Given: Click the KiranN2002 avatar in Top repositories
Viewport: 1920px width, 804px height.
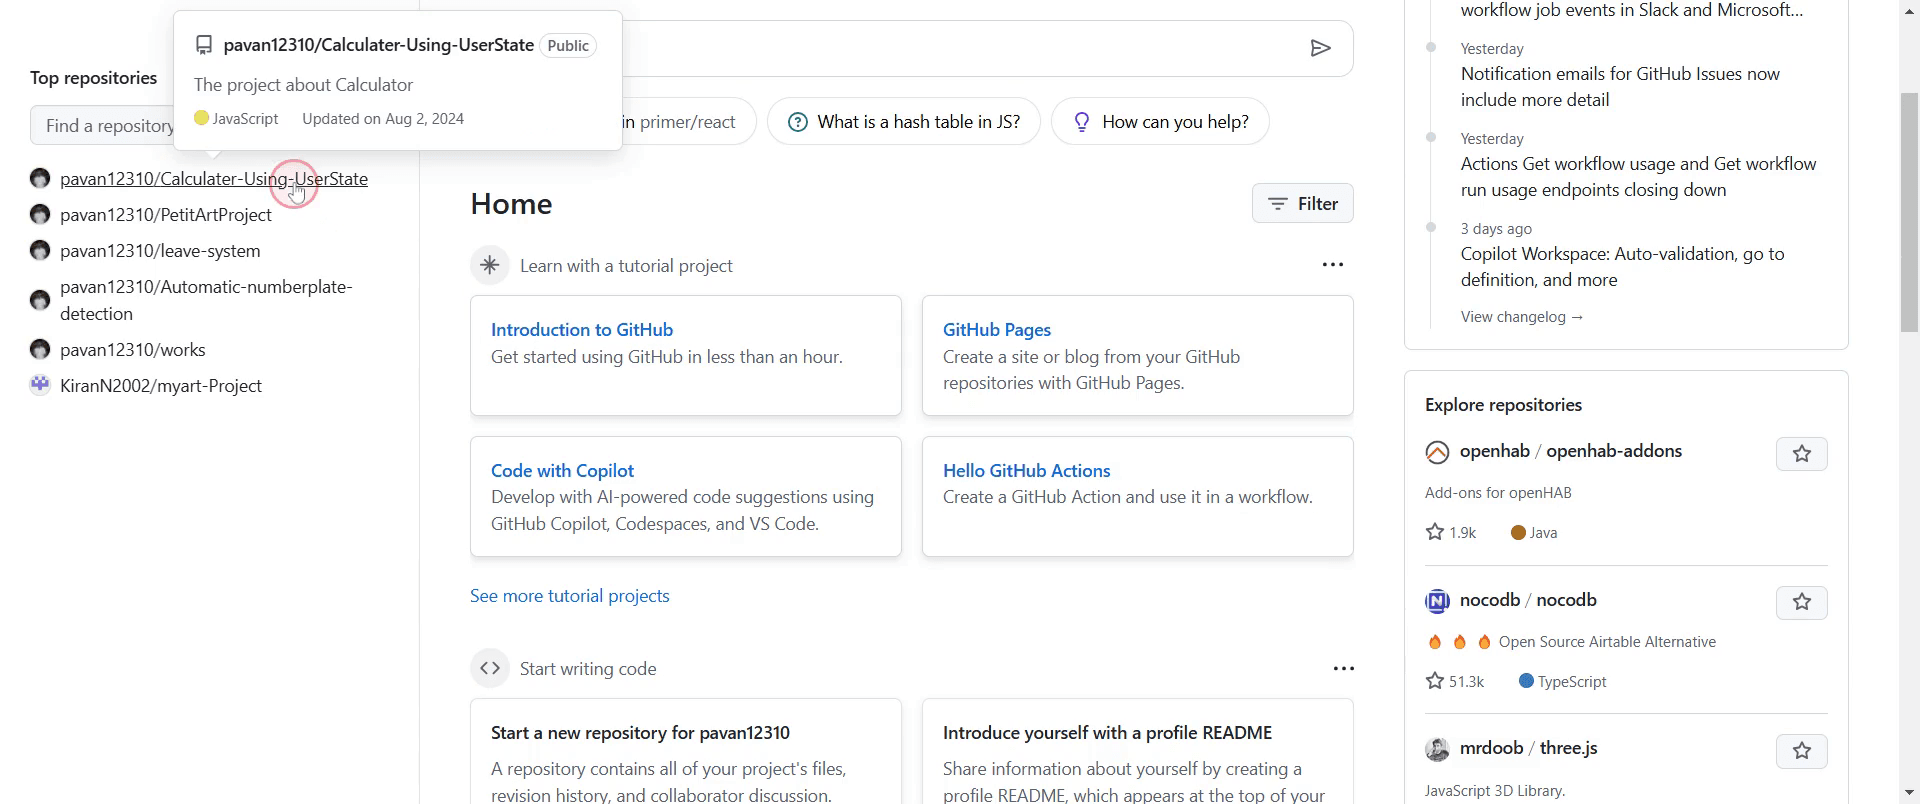Looking at the screenshot, I should 40,385.
